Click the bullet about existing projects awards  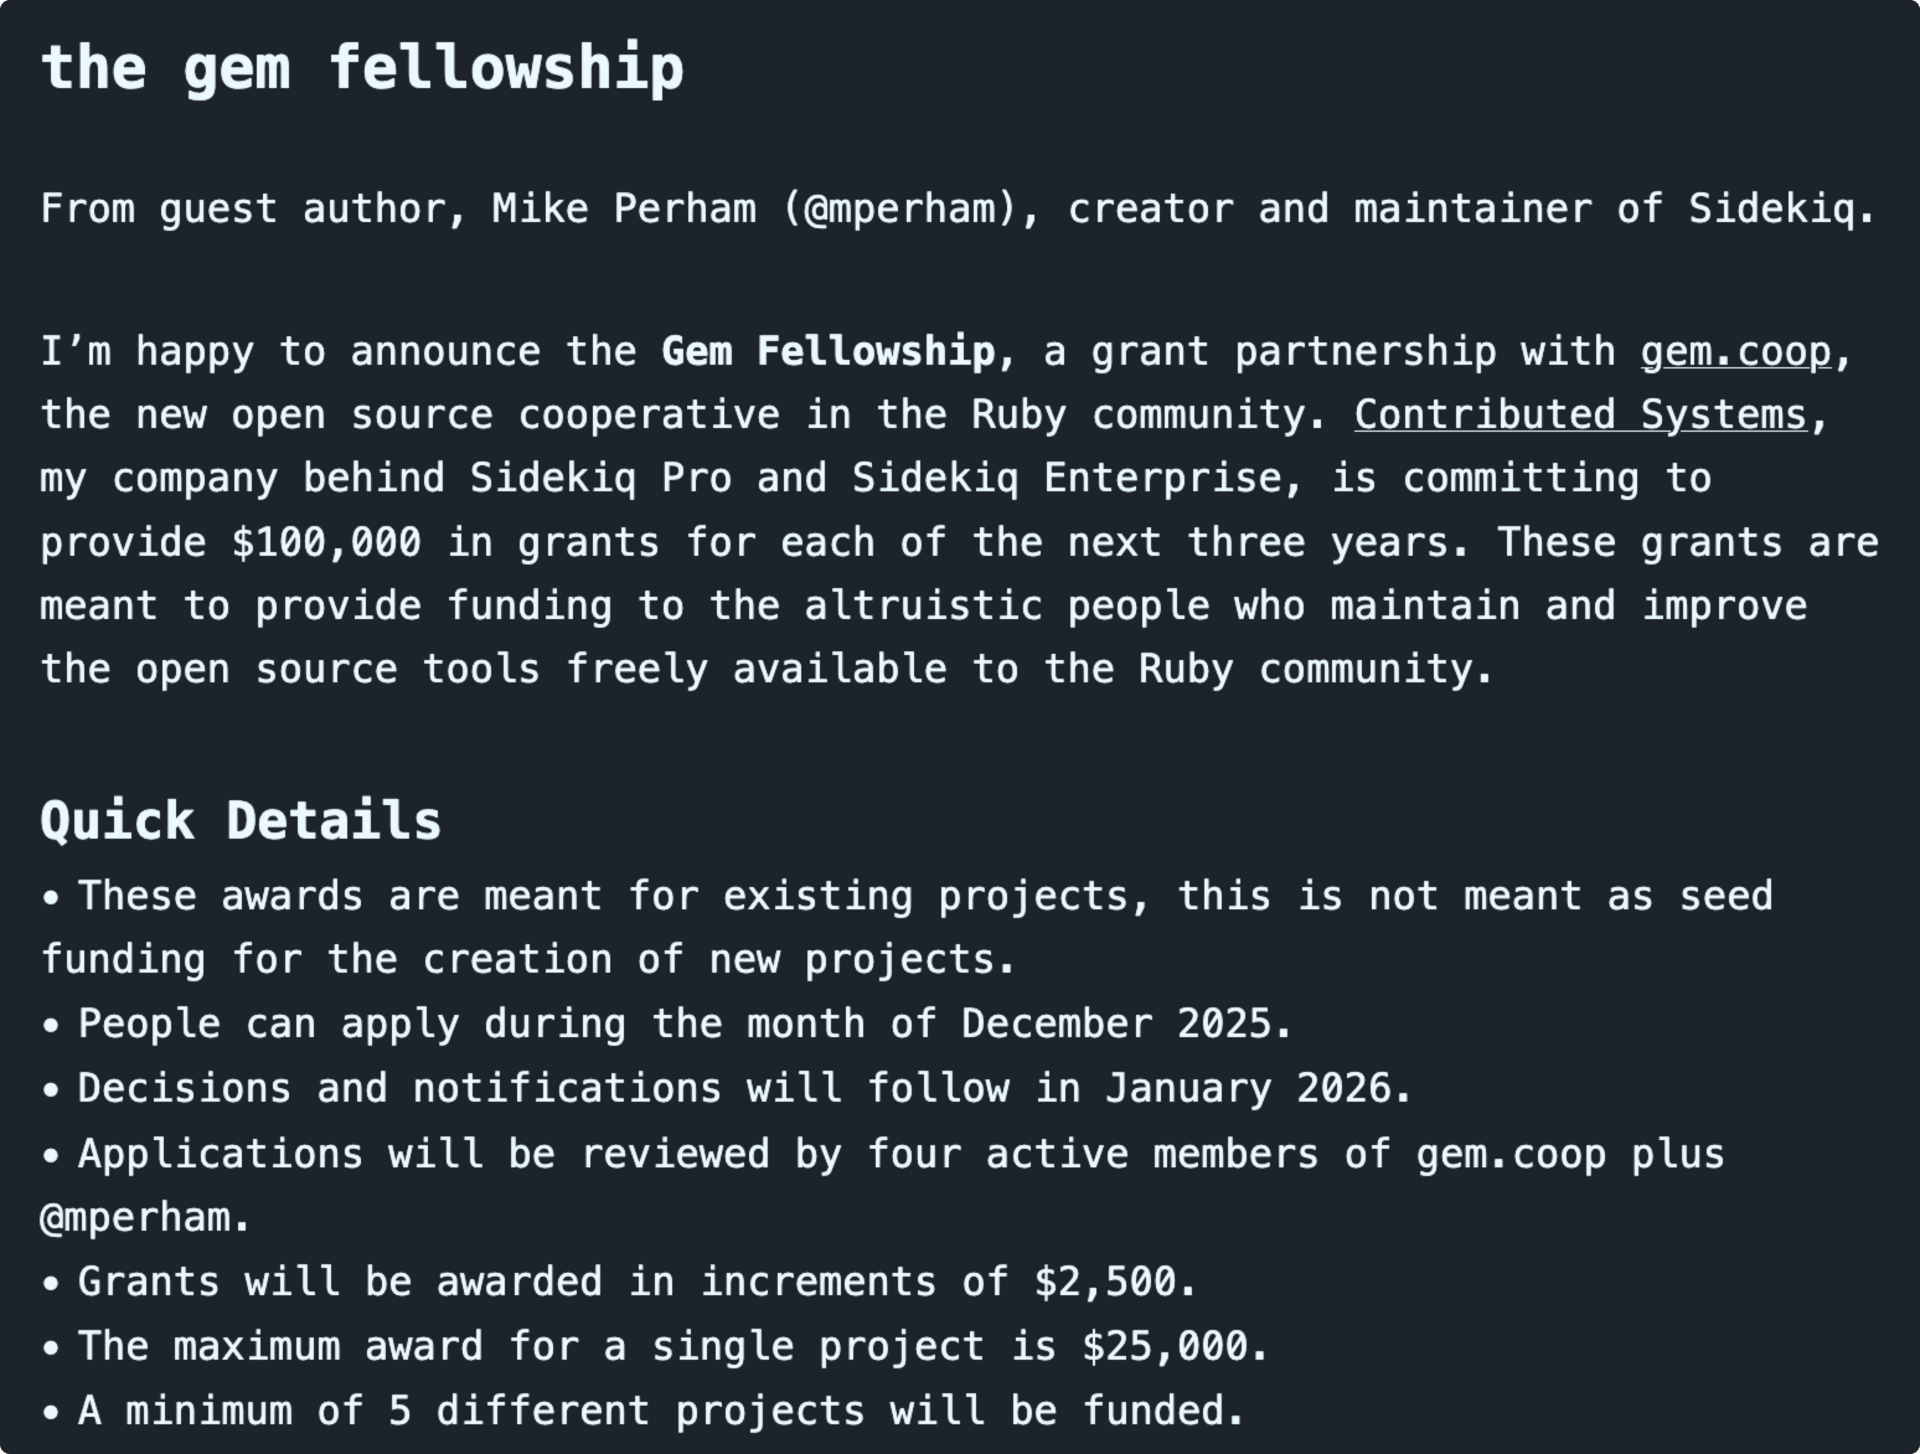(906, 928)
